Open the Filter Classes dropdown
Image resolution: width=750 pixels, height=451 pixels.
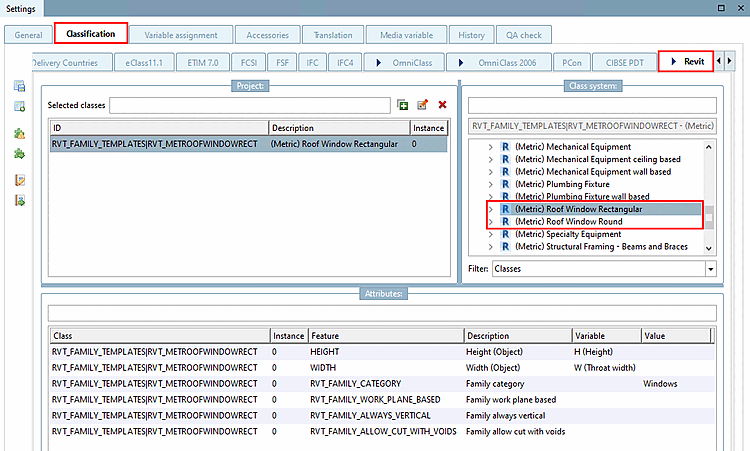pos(710,269)
